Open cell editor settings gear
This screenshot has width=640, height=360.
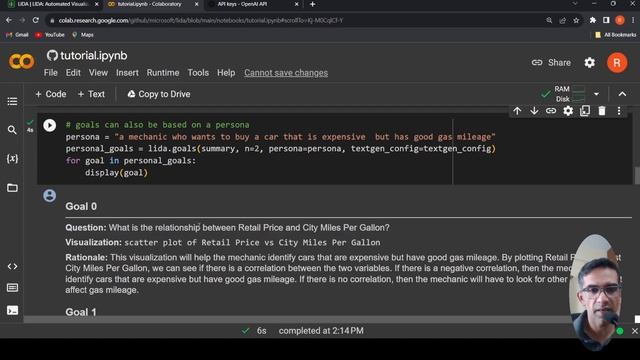[x=568, y=111]
